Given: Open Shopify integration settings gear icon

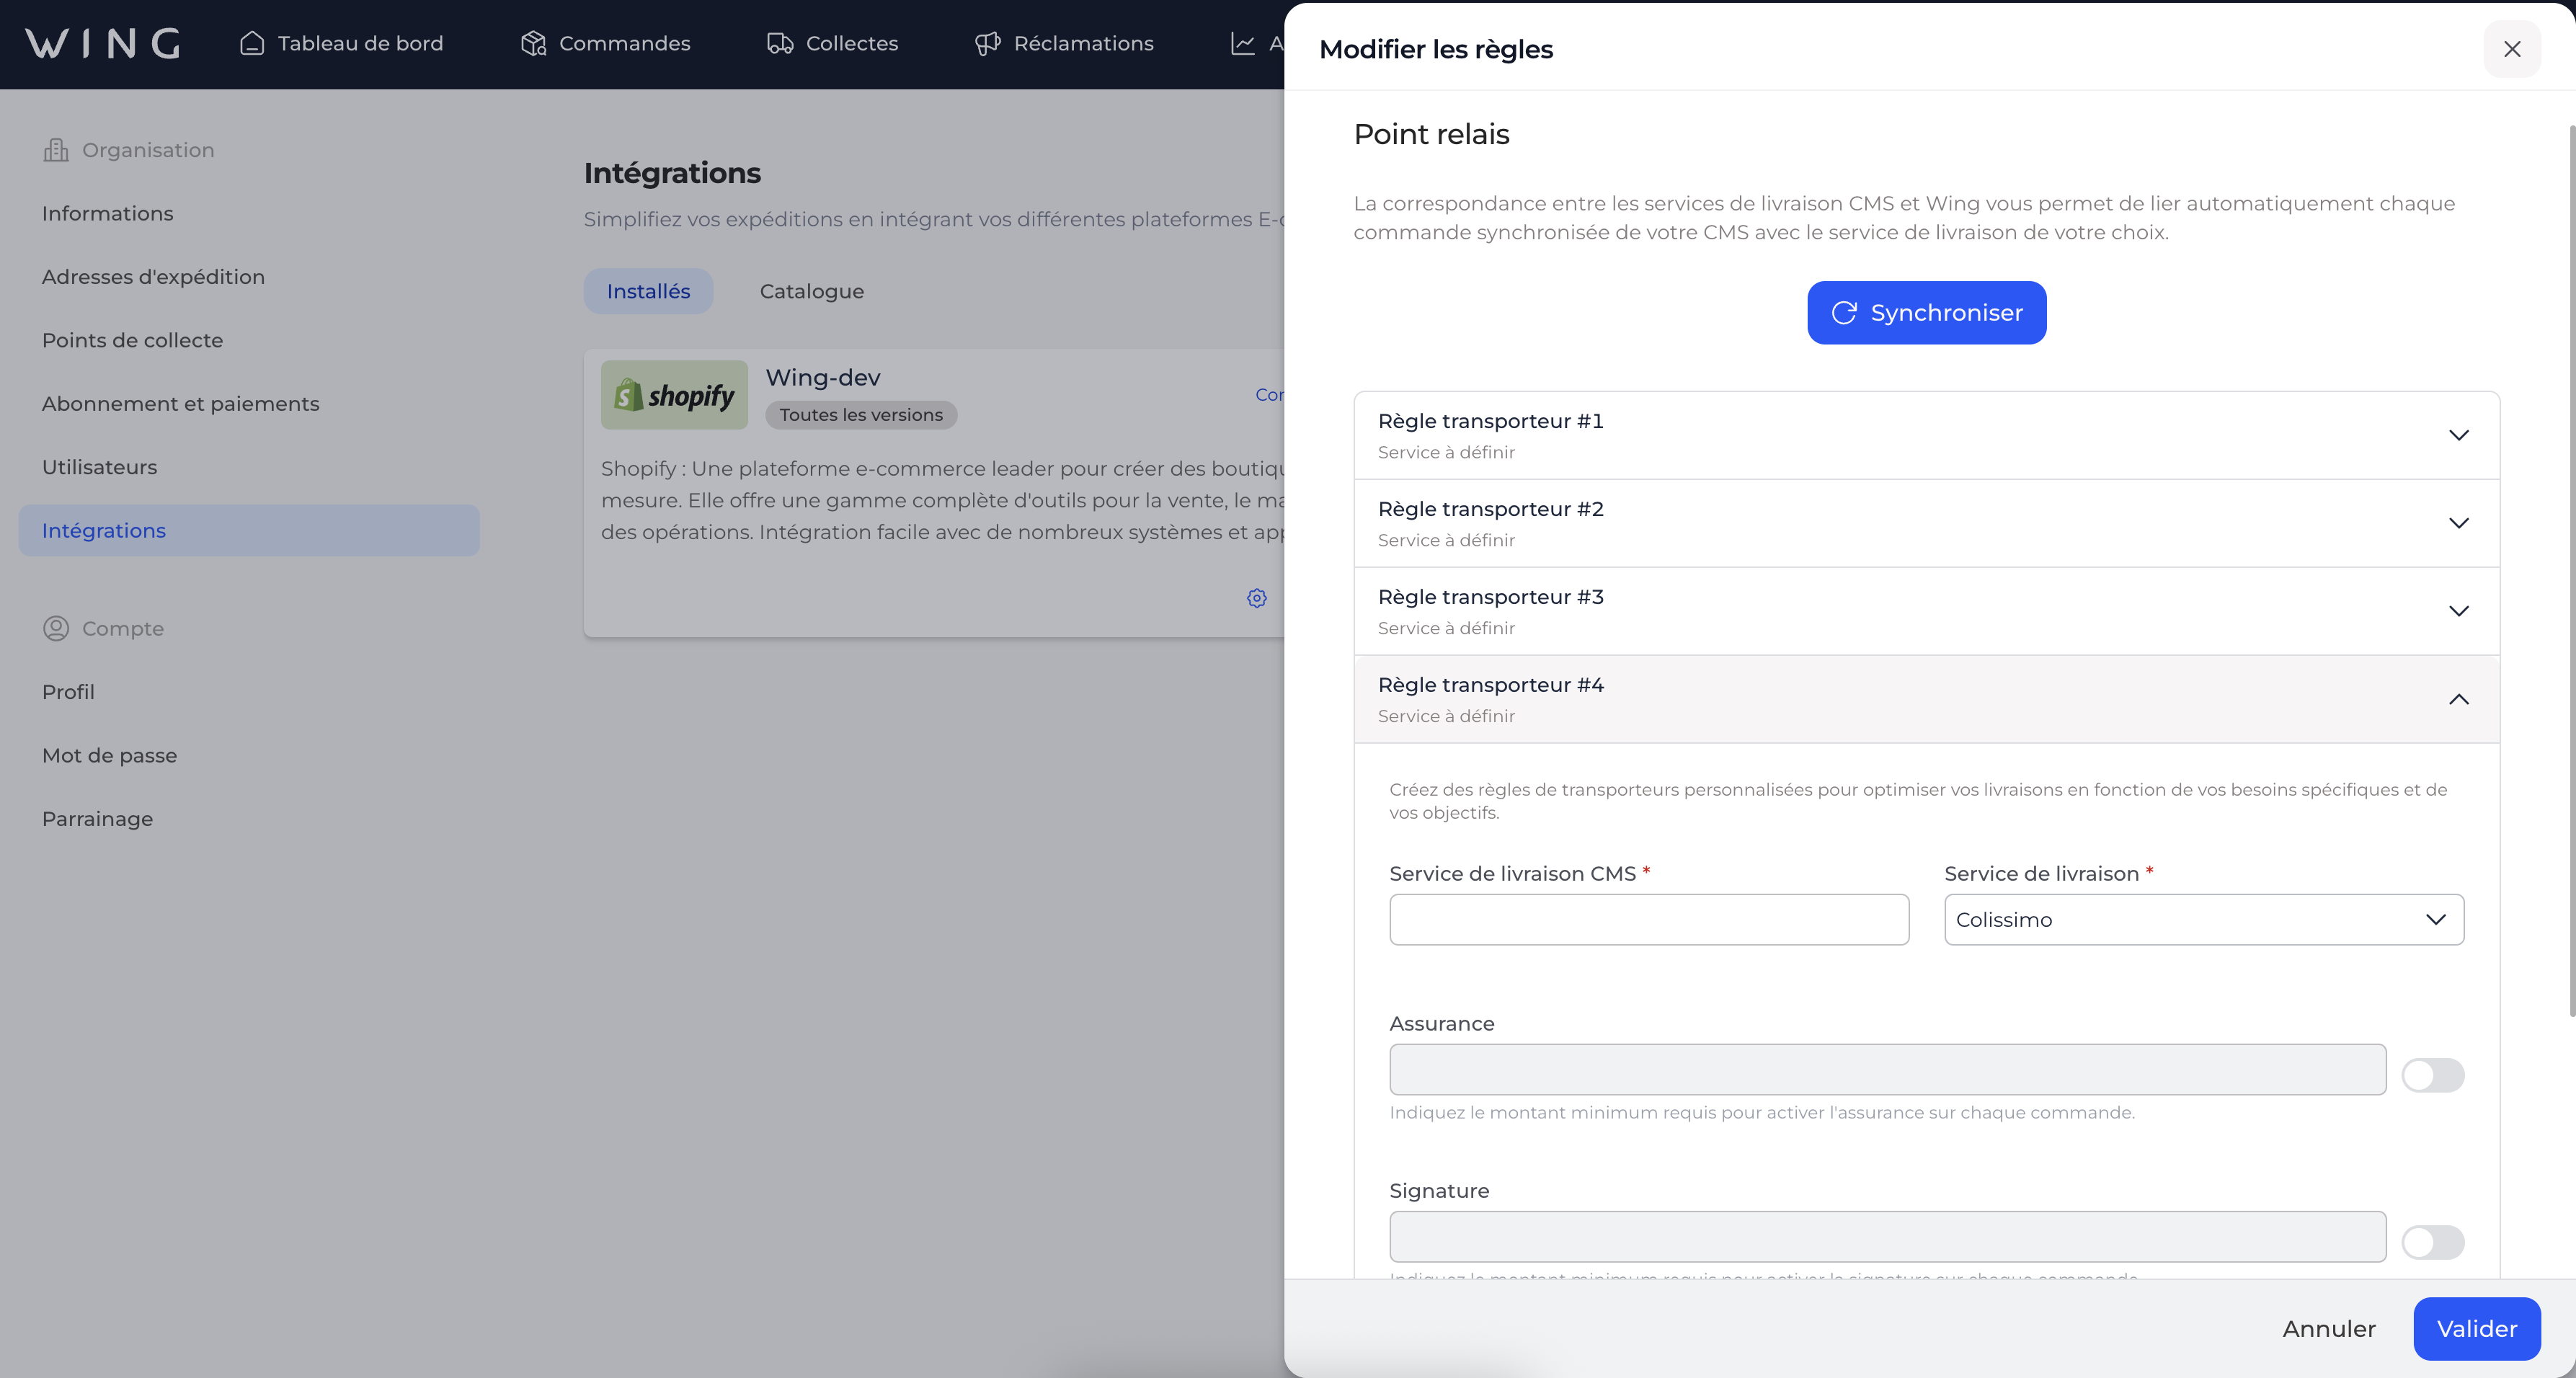Looking at the screenshot, I should [x=1257, y=598].
